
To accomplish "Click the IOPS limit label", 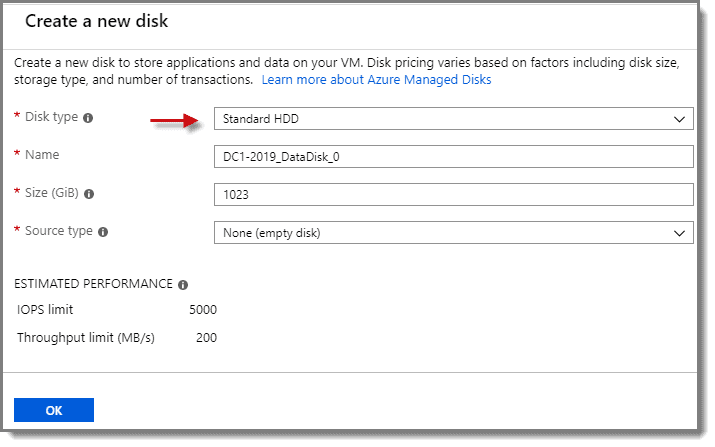I will [x=45, y=310].
